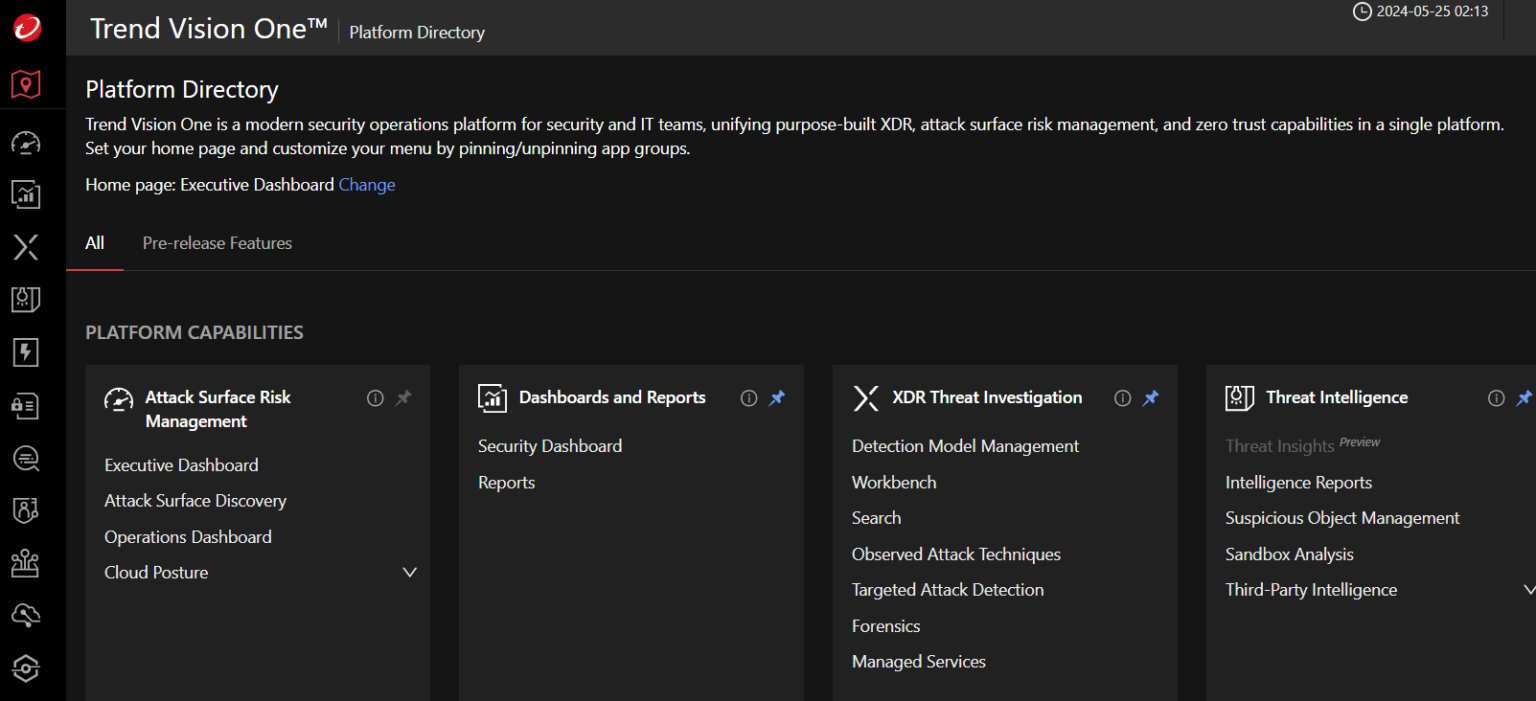Click the clock timestamp in the header
The width and height of the screenshot is (1536, 701).
click(1420, 12)
